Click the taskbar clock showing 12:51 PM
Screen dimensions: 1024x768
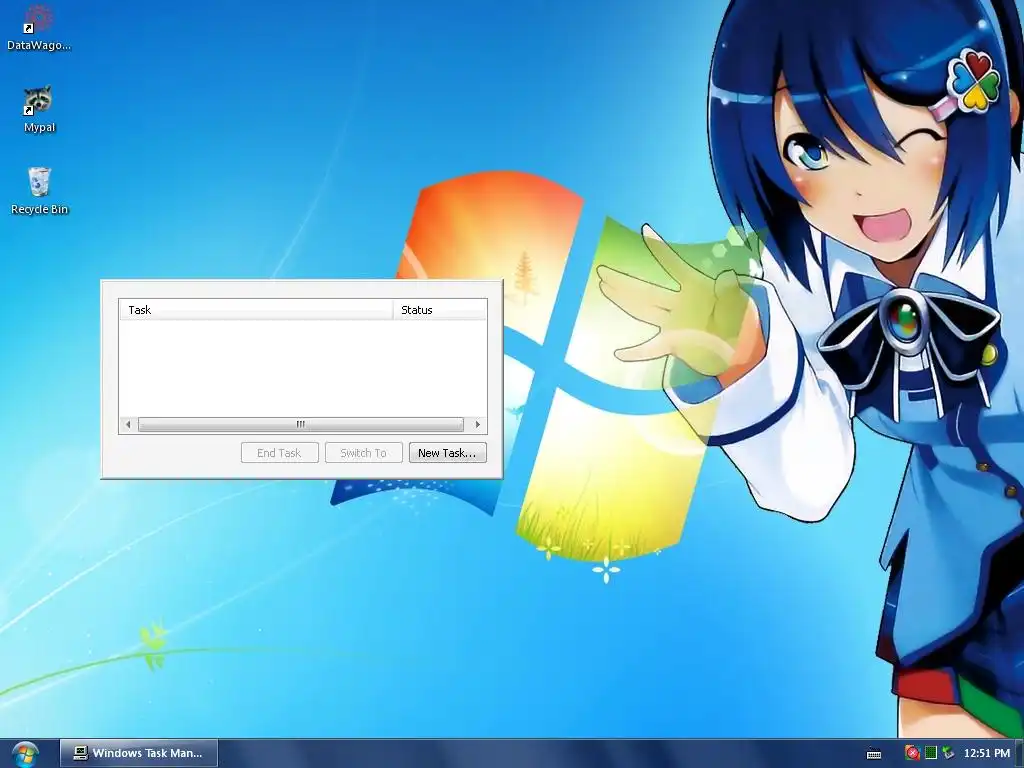pos(986,753)
